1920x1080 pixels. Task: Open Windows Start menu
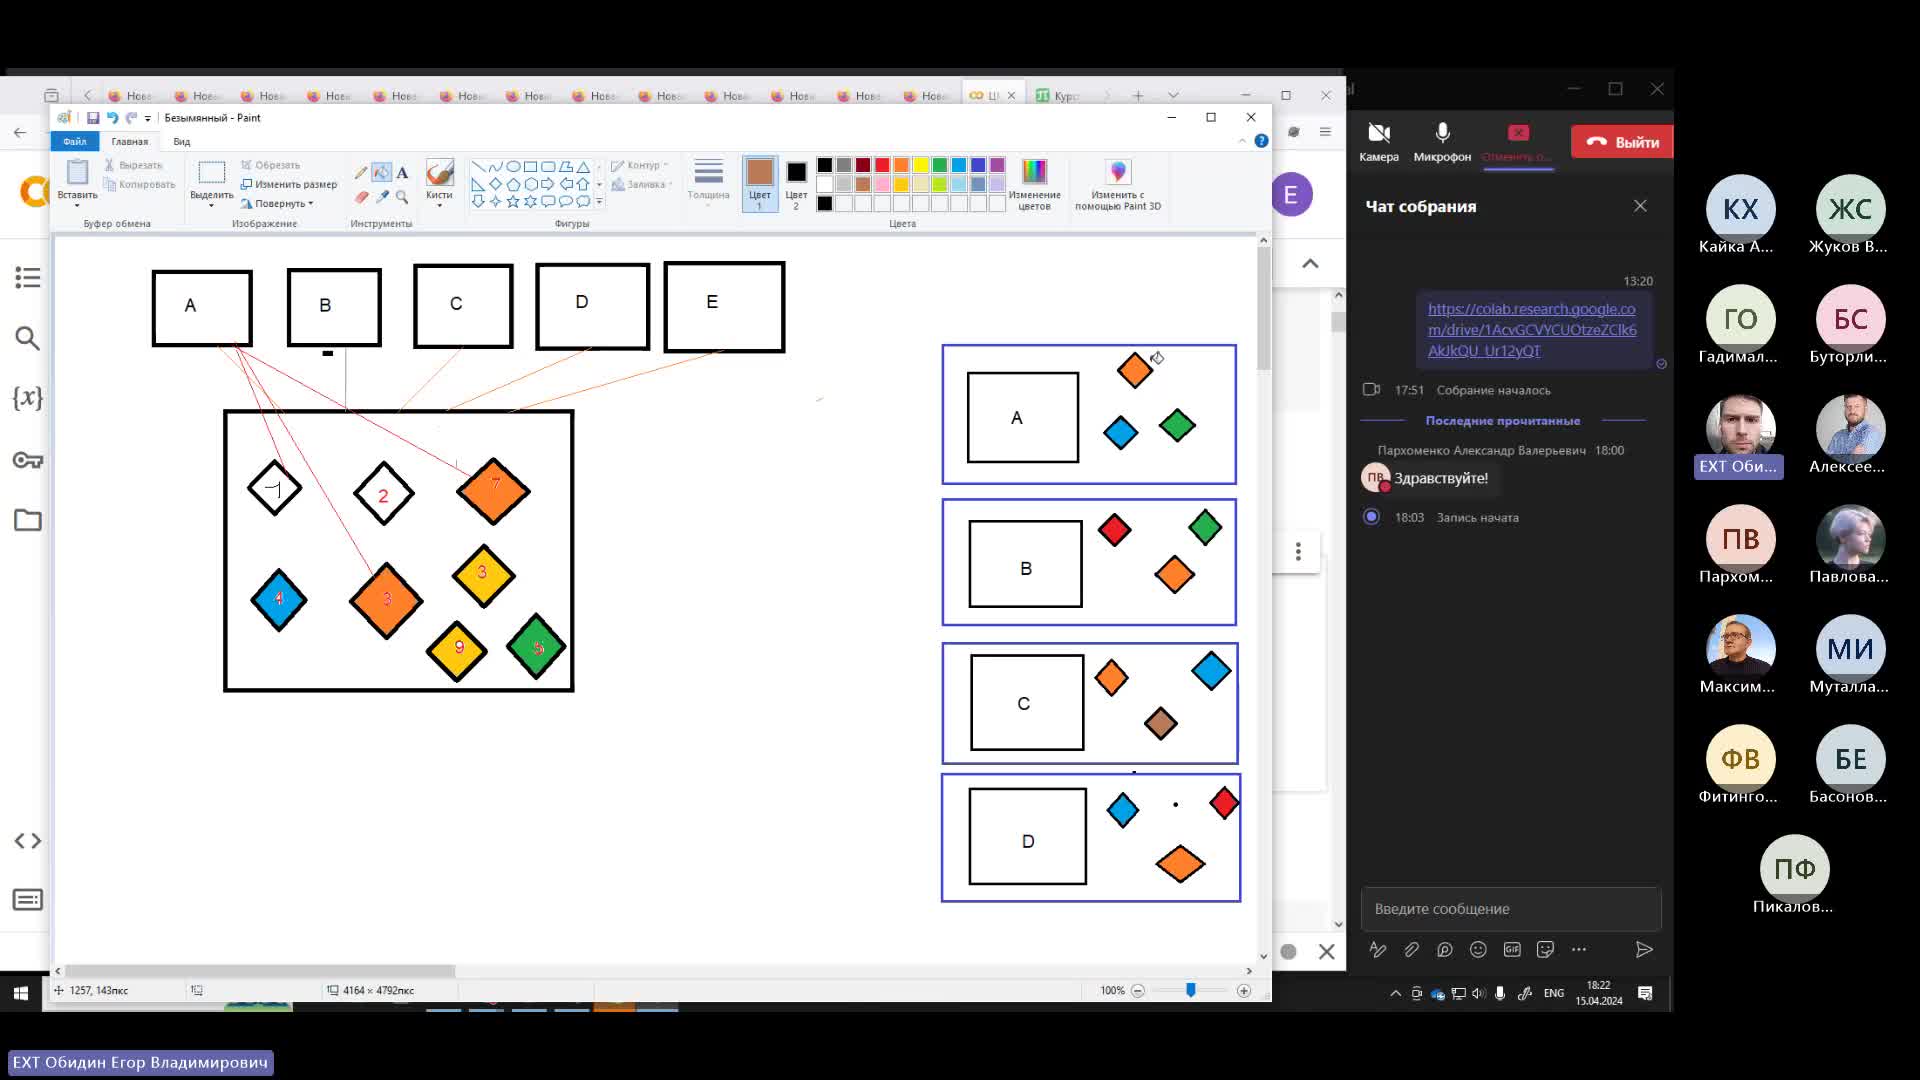[x=20, y=993]
